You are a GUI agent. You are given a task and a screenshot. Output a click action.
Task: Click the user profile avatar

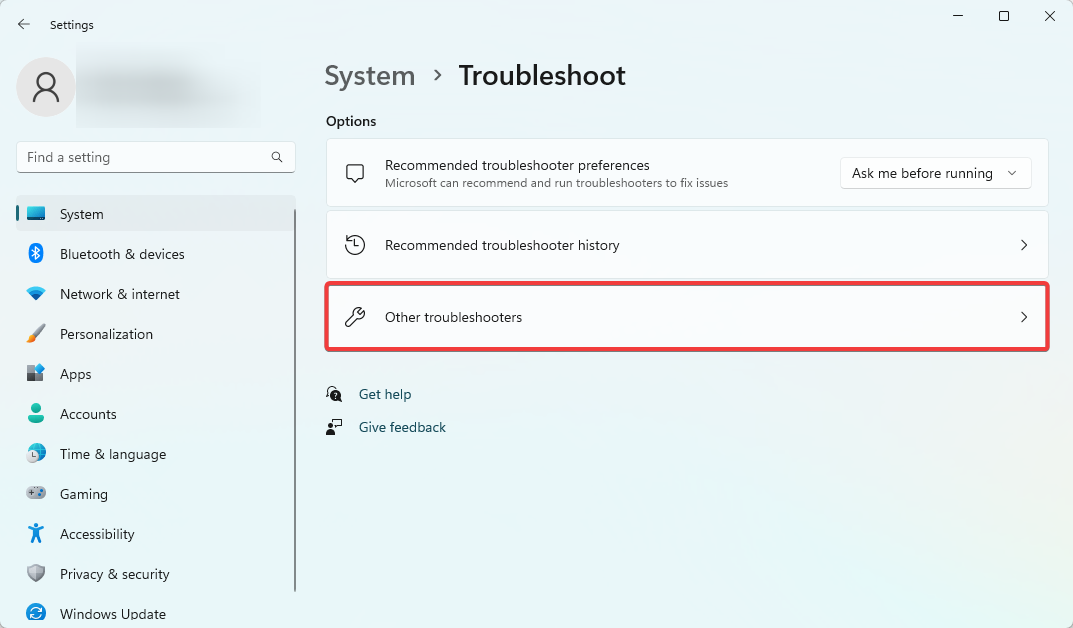click(46, 87)
